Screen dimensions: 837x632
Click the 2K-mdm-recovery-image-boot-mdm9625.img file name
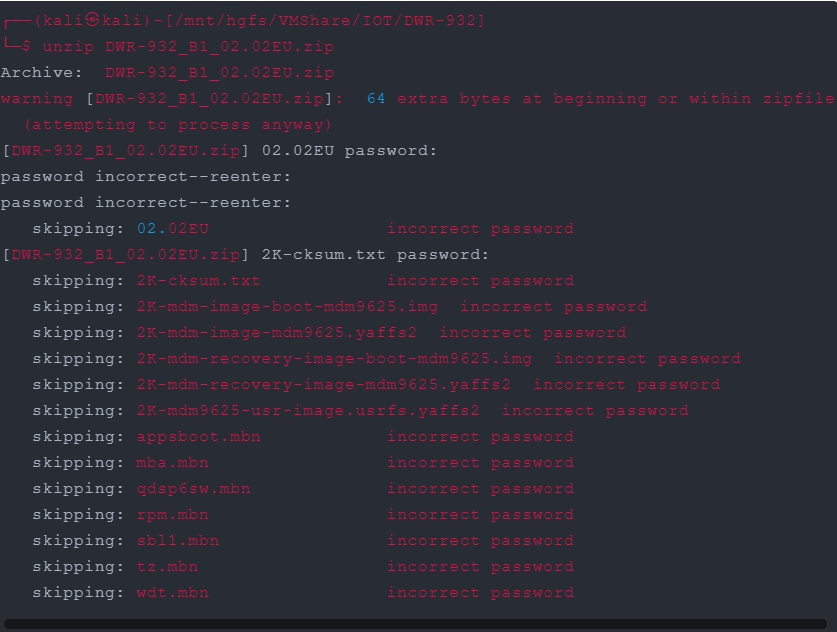click(334, 359)
